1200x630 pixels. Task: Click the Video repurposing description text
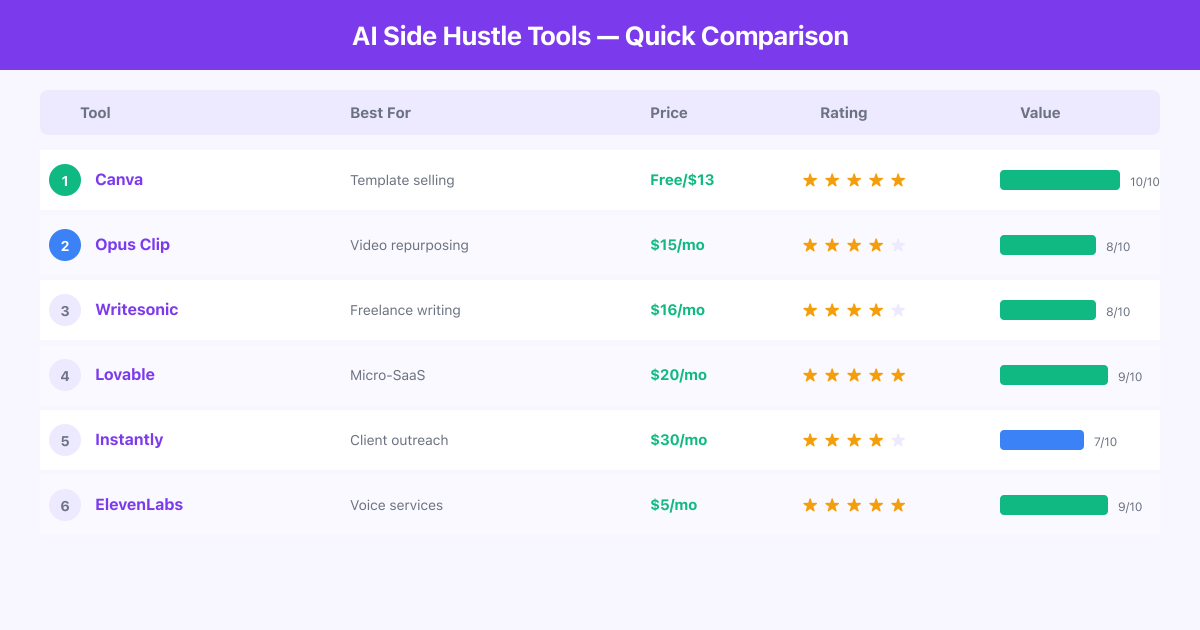409,245
